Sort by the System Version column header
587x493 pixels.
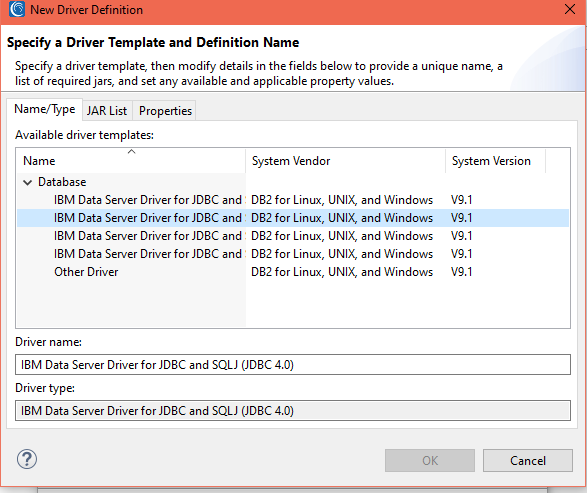coord(496,161)
